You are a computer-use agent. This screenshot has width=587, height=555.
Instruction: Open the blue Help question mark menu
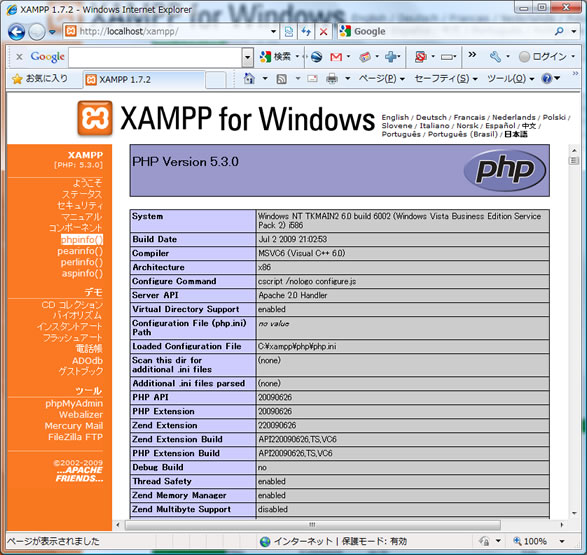click(550, 79)
